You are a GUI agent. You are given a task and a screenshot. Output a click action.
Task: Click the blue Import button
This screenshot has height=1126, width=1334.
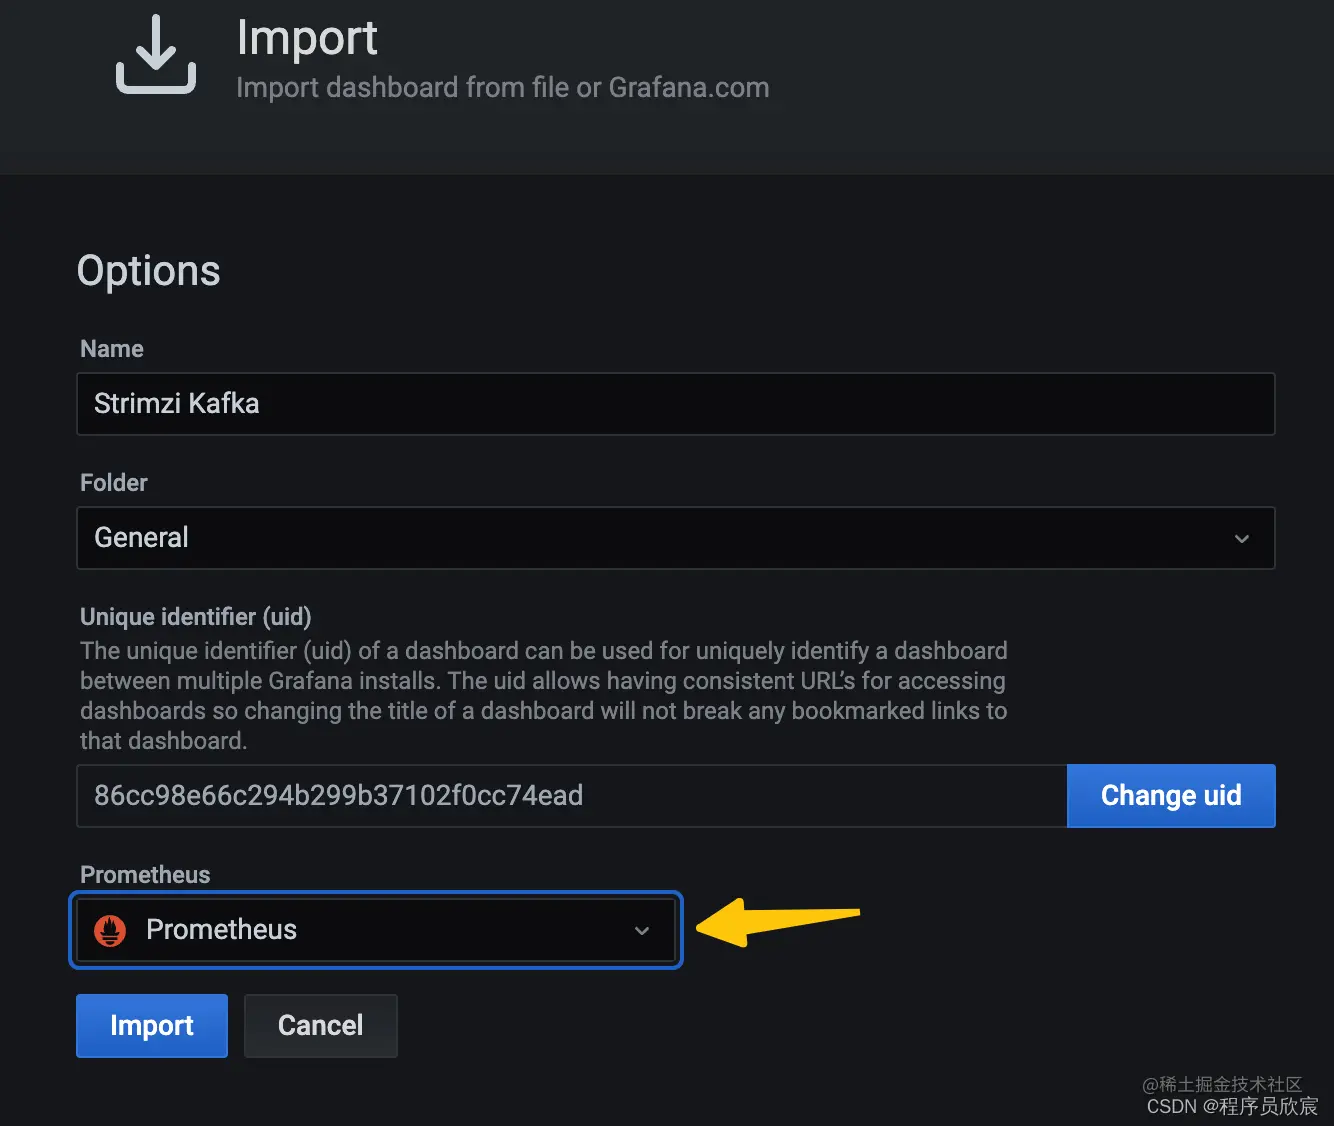pyautogui.click(x=152, y=1025)
